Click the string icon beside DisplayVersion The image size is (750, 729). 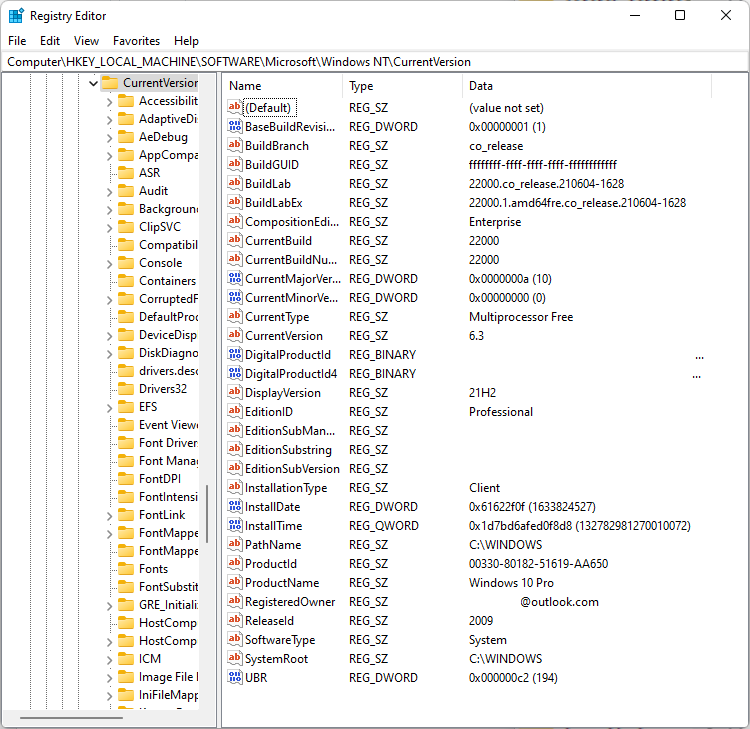click(x=234, y=392)
